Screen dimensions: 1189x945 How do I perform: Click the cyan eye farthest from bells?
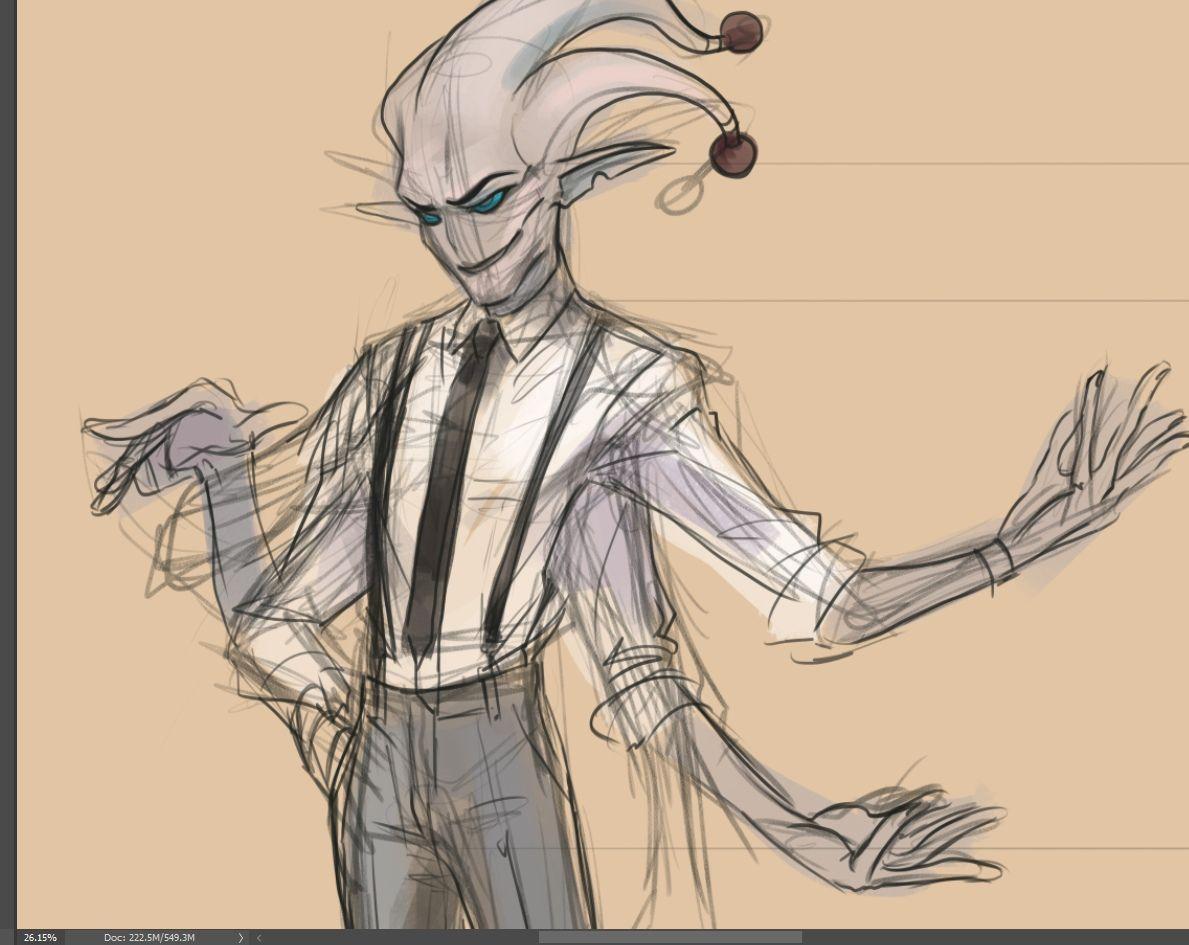[x=431, y=216]
